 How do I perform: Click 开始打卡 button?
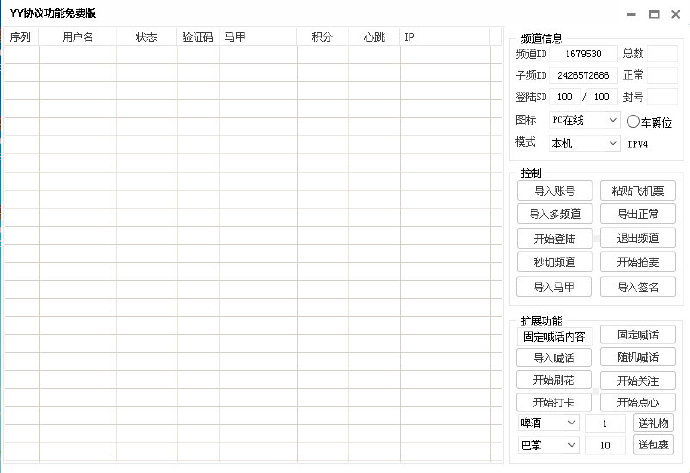[x=554, y=402]
